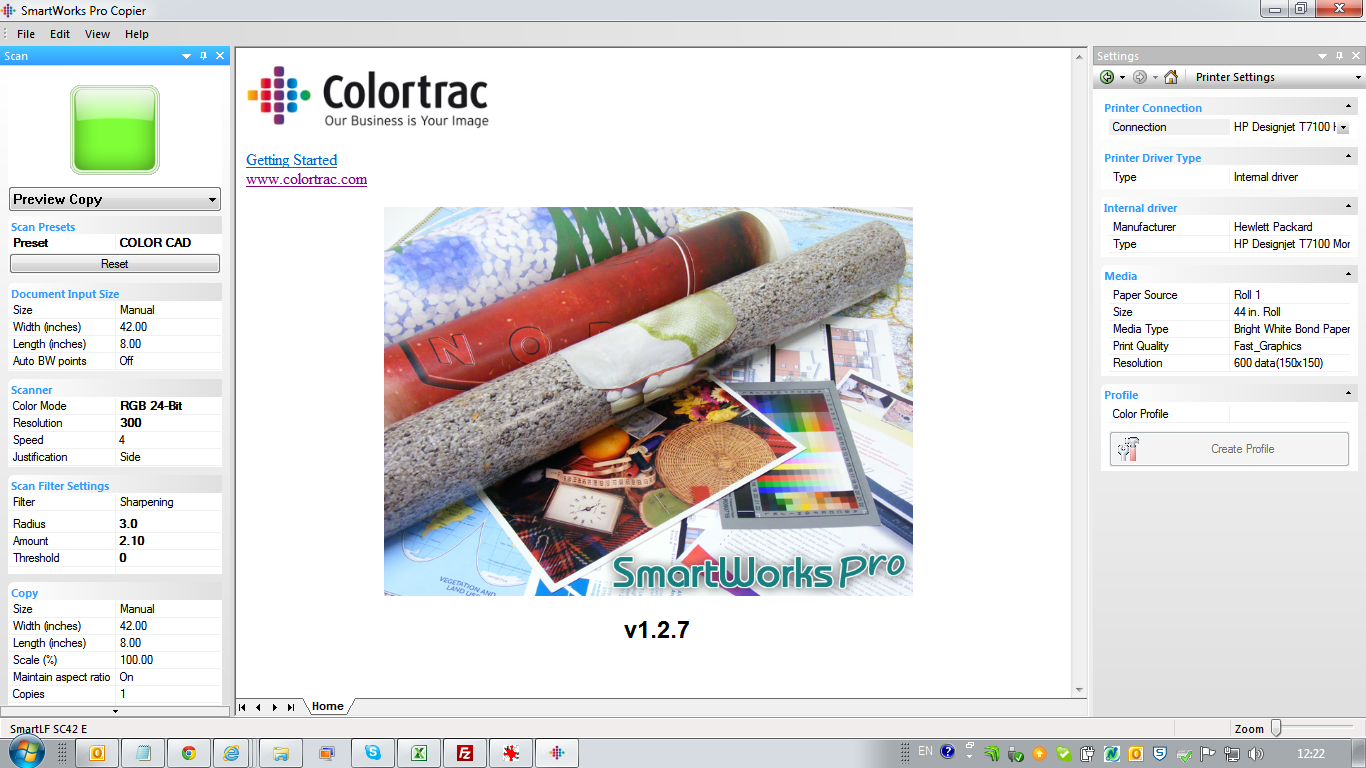The width and height of the screenshot is (1366, 768).
Task: Adjust the Zoom slider in status bar
Action: (1276, 729)
